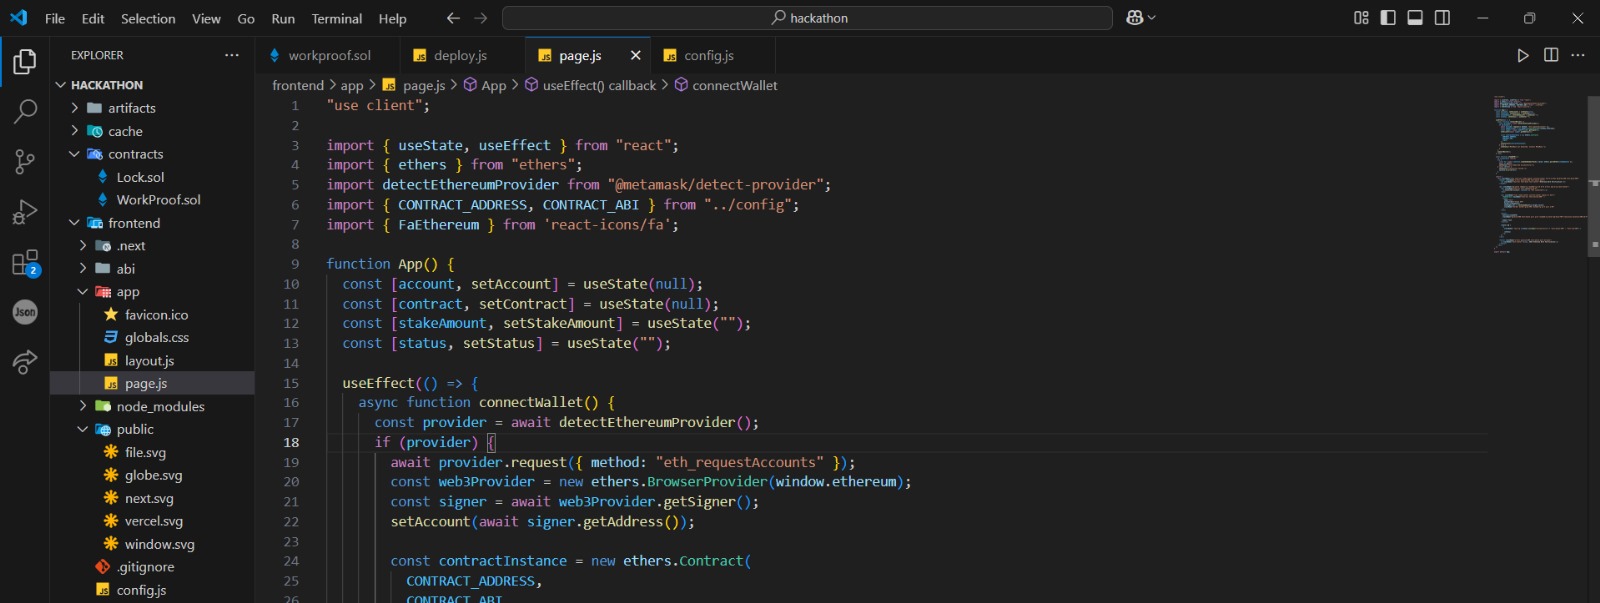
Task: Open the Json extension icon in activity bar
Action: (x=25, y=312)
